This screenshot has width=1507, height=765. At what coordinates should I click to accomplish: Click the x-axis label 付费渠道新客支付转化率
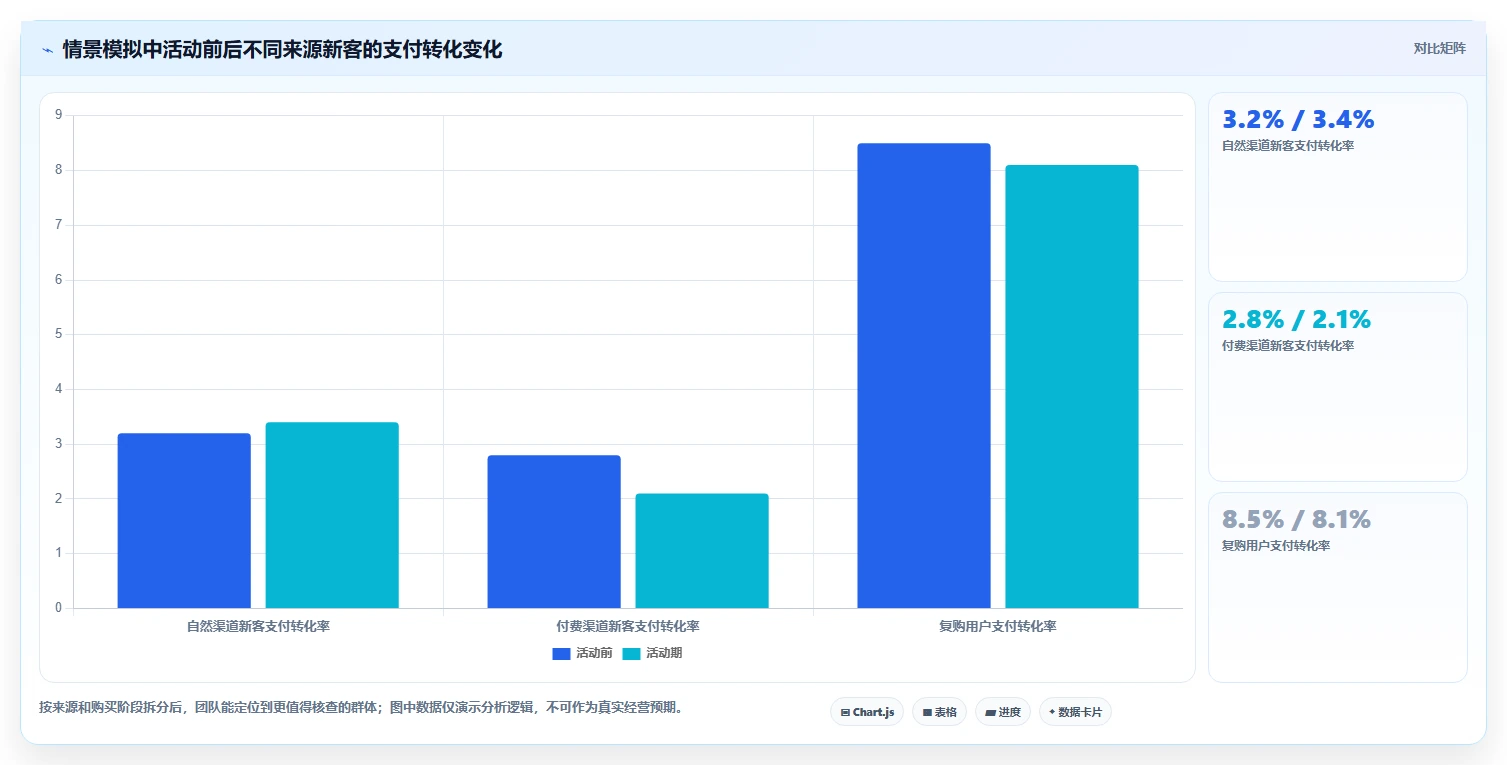(x=628, y=626)
